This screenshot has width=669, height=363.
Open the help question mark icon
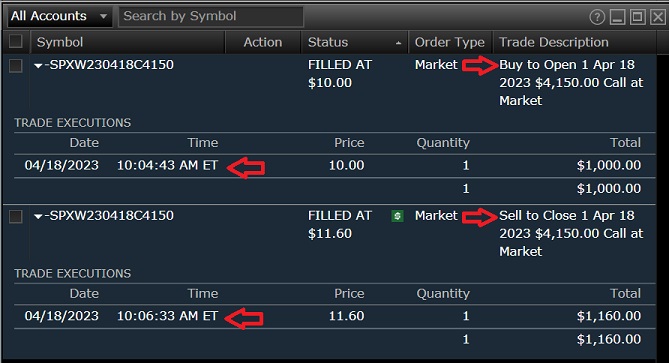coord(597,17)
